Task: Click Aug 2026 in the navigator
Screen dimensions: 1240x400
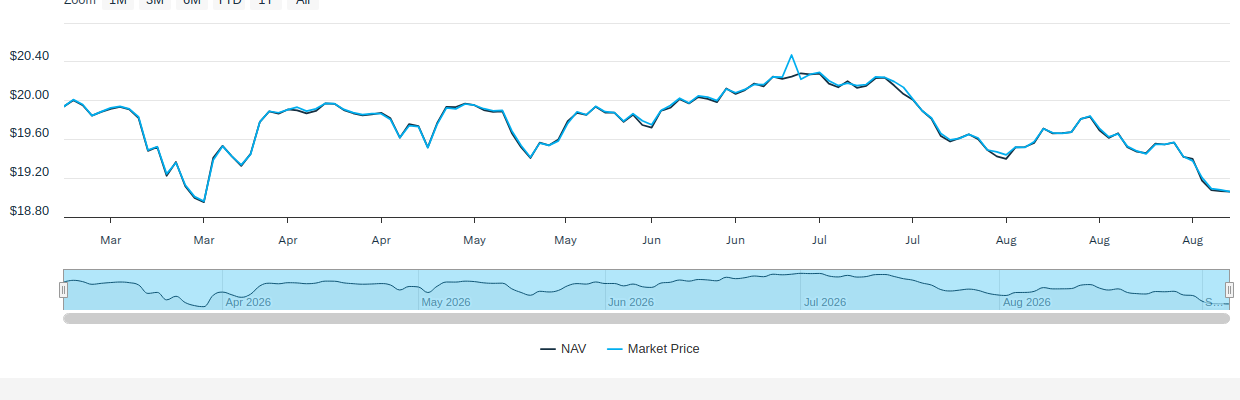Action: (x=1027, y=302)
